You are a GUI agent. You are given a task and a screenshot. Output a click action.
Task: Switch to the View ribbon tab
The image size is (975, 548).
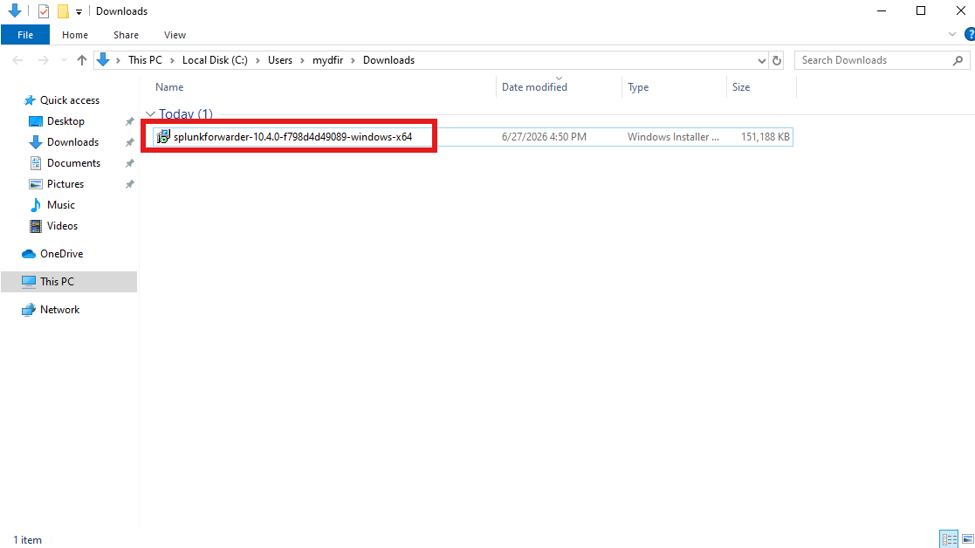coord(175,35)
